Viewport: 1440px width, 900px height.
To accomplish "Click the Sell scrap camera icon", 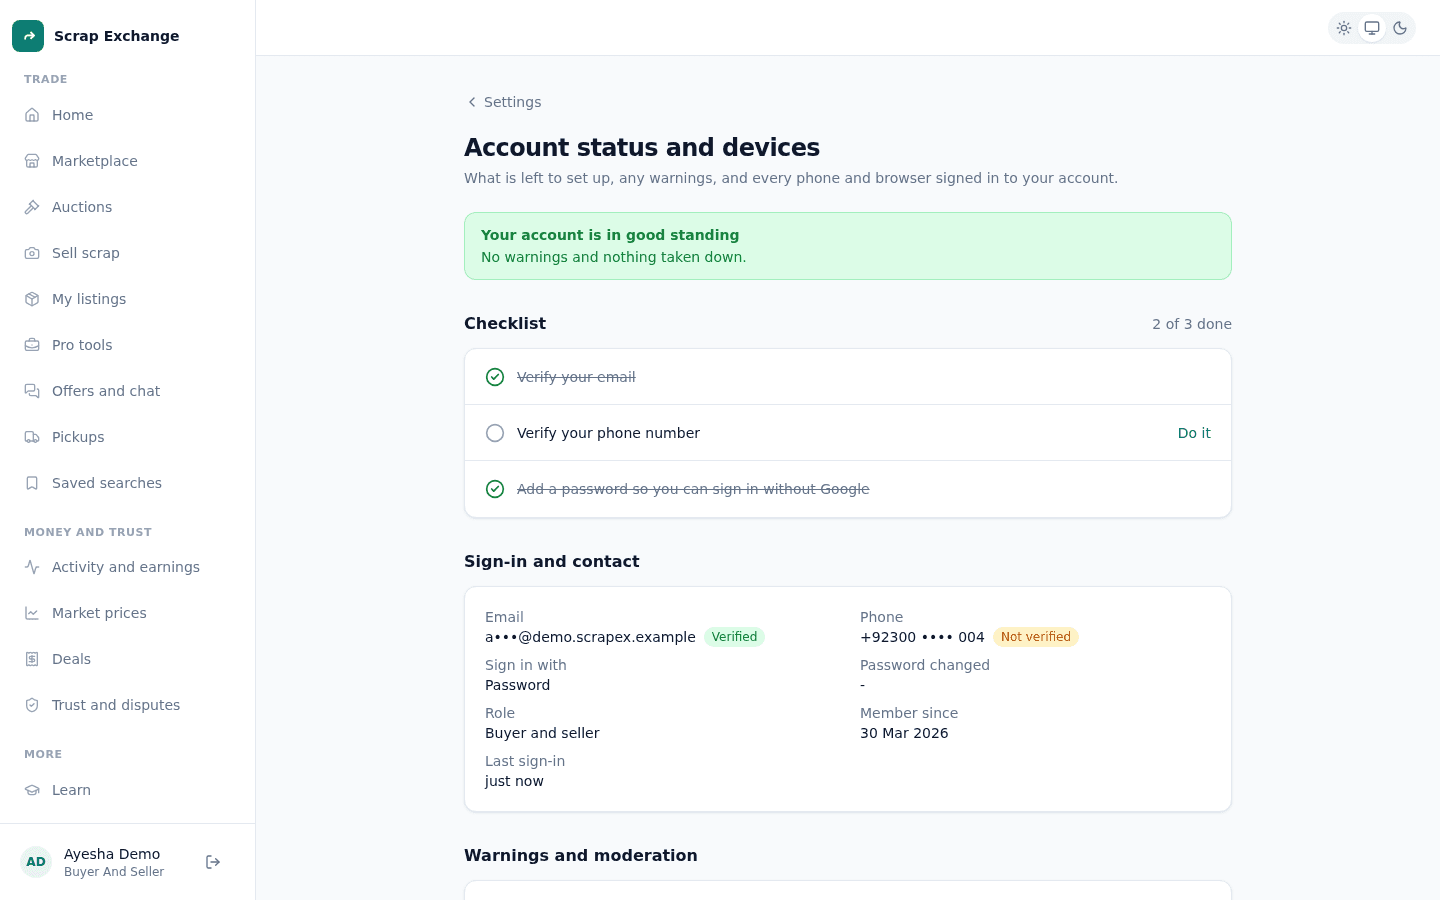I will point(32,253).
